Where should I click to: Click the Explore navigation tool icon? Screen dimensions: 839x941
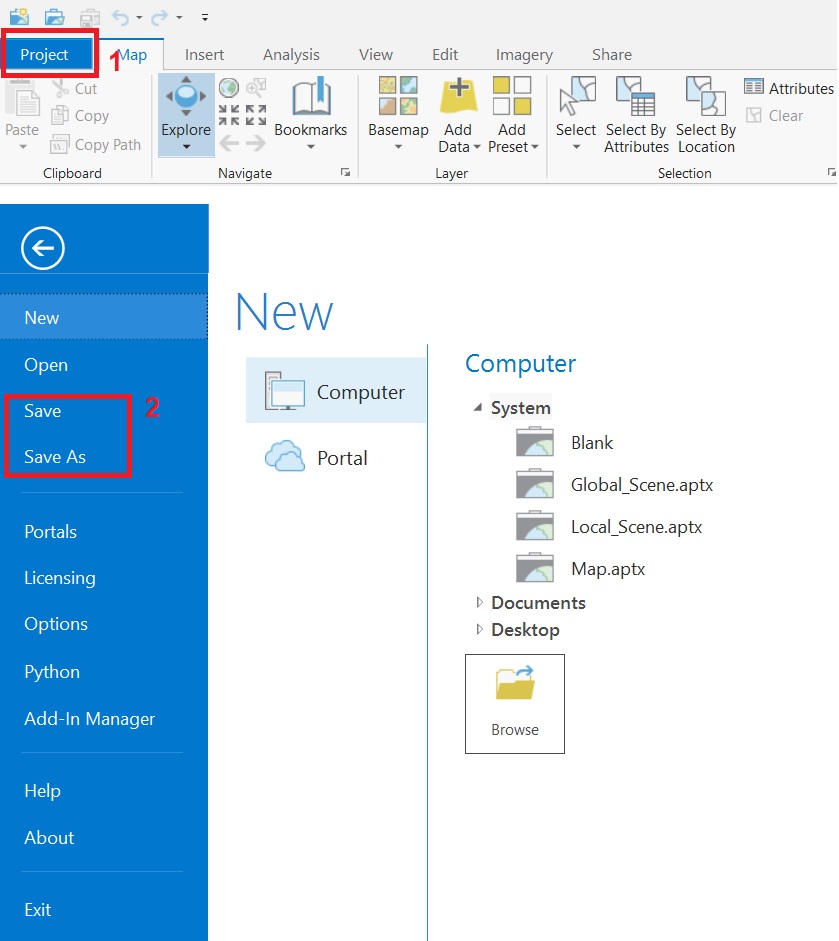coord(186,99)
